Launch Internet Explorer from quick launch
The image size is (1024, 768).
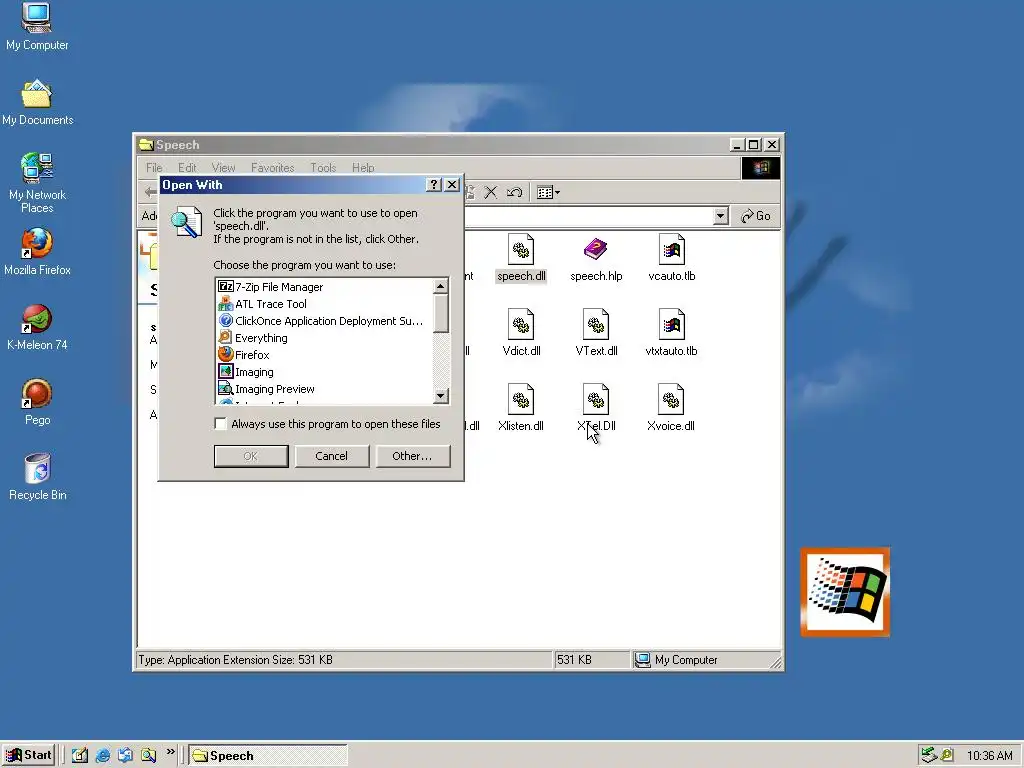click(x=103, y=756)
